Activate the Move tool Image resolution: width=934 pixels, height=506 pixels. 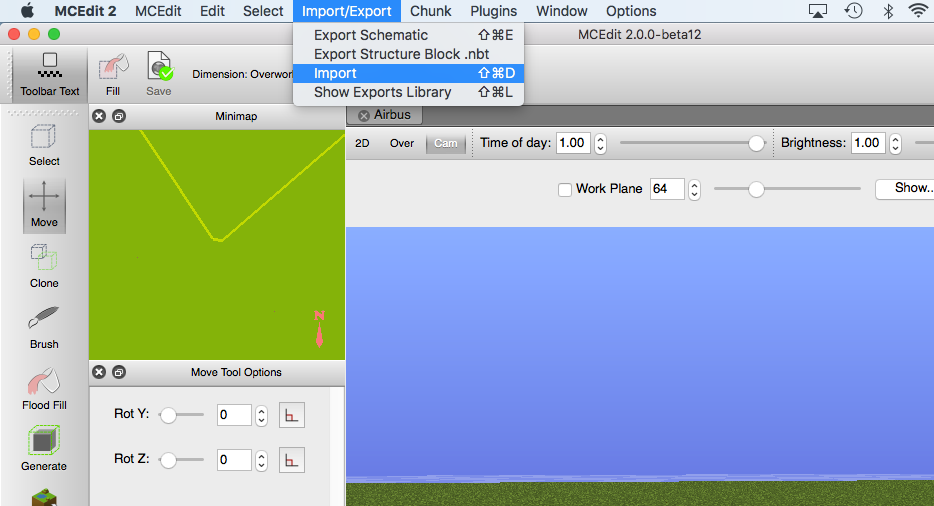click(x=44, y=206)
